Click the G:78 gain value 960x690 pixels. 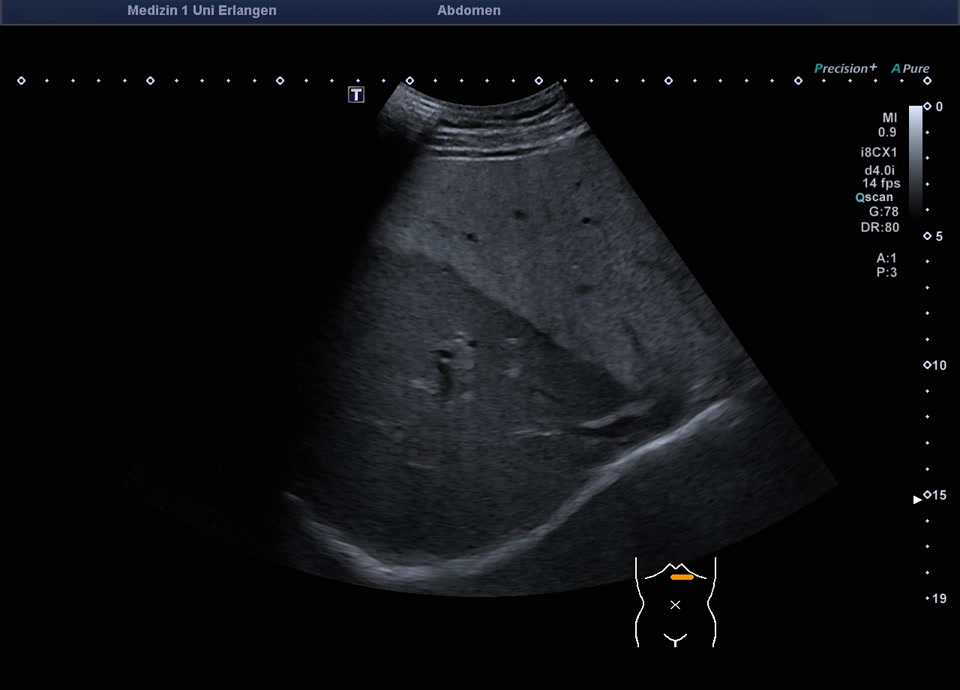(x=882, y=212)
